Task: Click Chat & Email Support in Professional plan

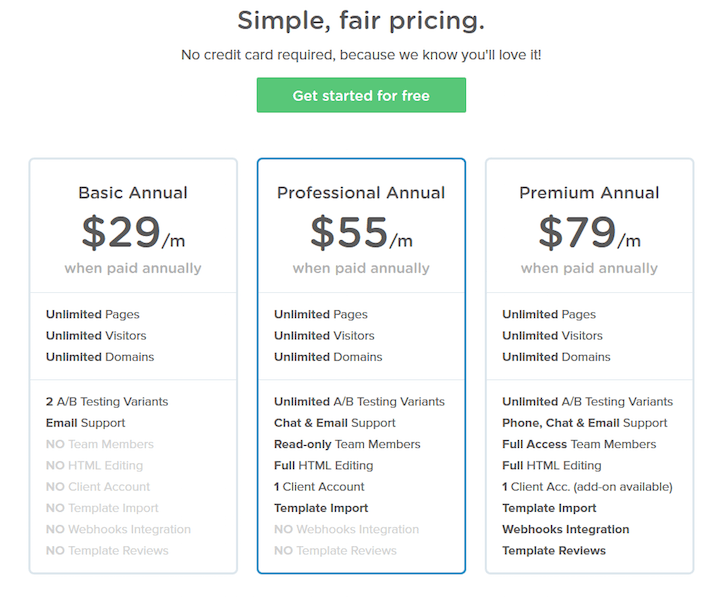Action: point(335,423)
